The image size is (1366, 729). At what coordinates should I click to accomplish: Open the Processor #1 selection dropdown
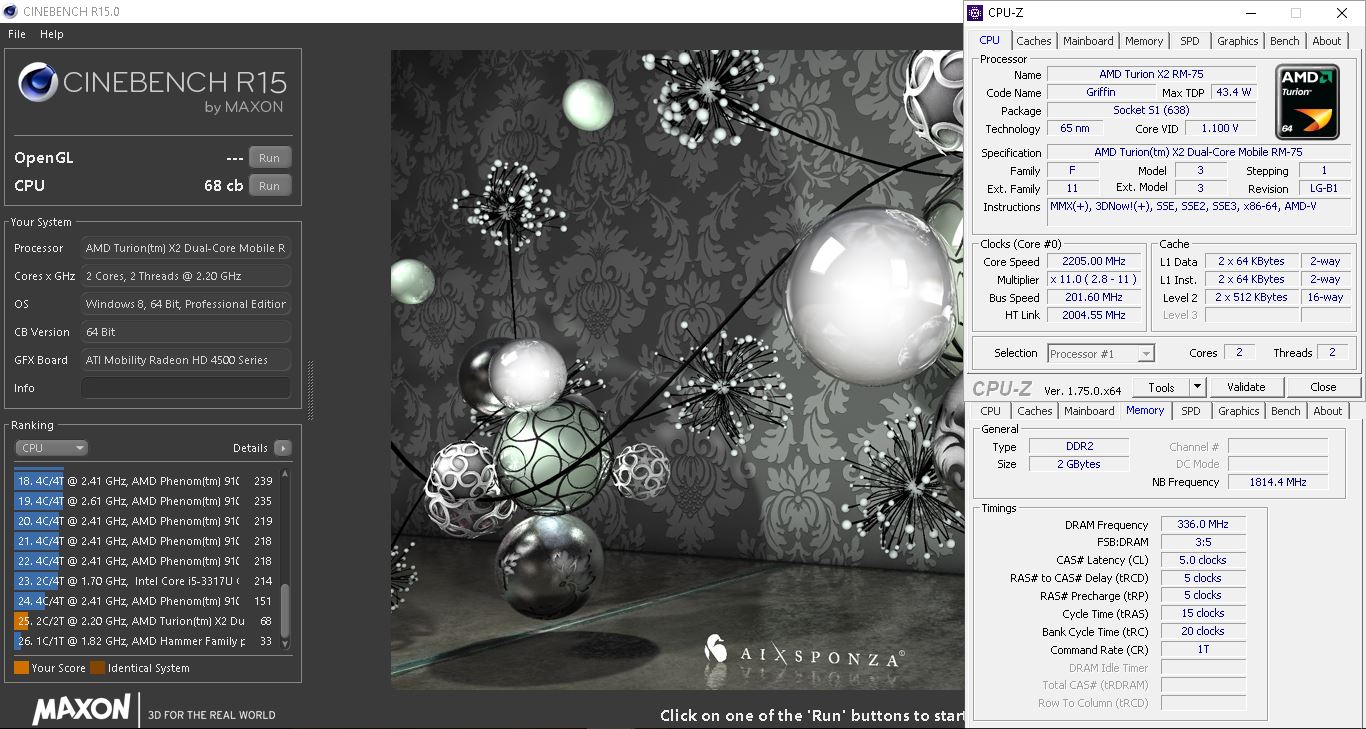click(1101, 354)
